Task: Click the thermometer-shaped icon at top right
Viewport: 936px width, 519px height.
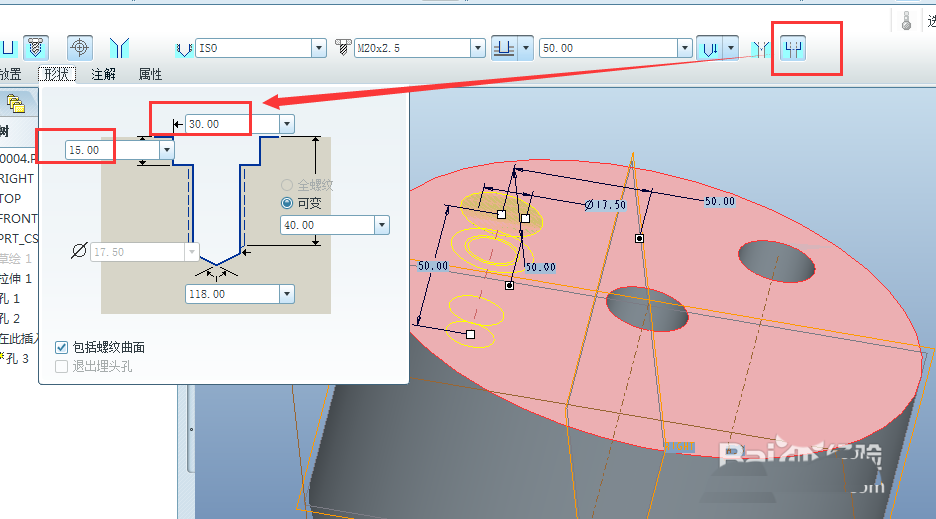Action: click(x=906, y=21)
